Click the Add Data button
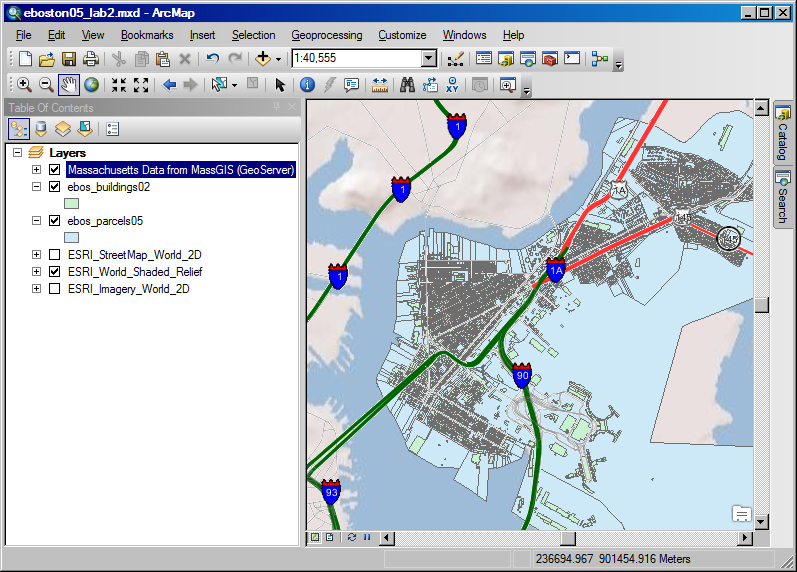 tap(265, 59)
